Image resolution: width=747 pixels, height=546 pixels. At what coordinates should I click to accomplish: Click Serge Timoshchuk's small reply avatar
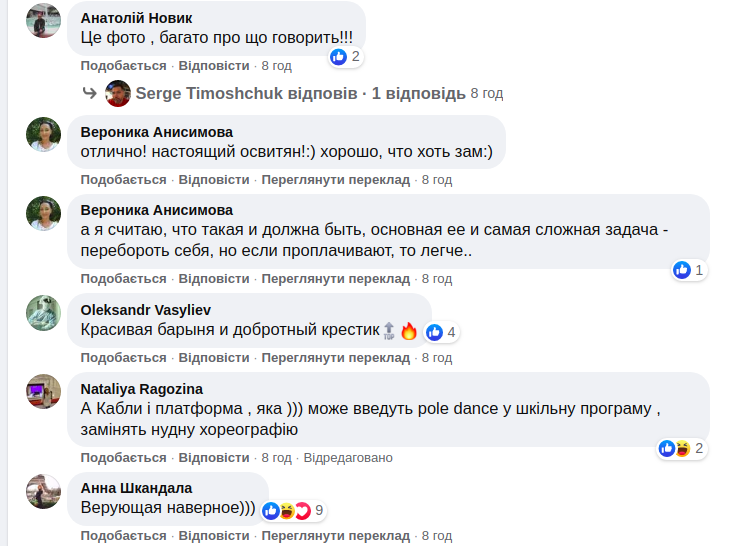[x=118, y=94]
